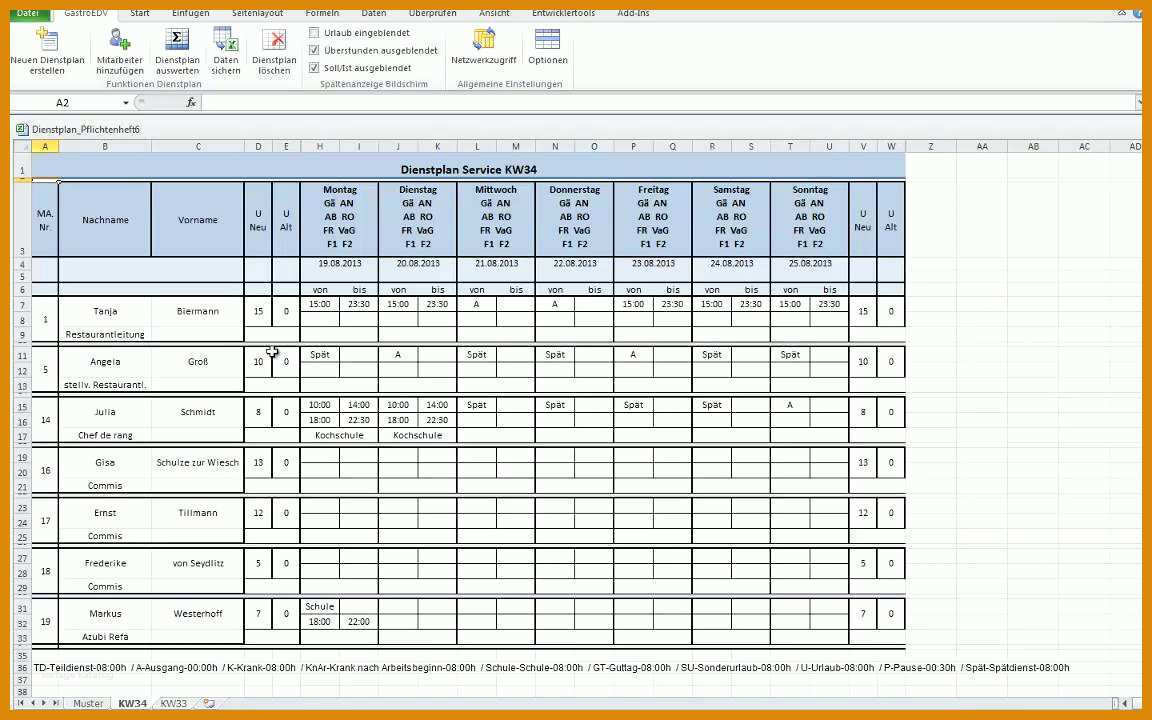
Task: Select cell von Seydlitz
Action: pyautogui.click(x=198, y=564)
